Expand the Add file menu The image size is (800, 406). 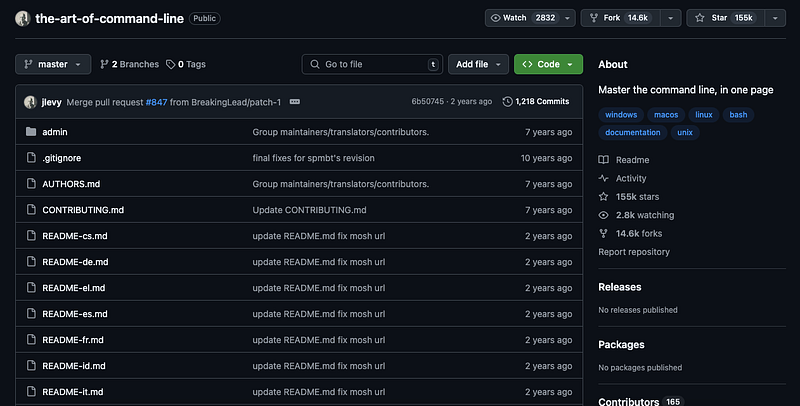tap(479, 64)
